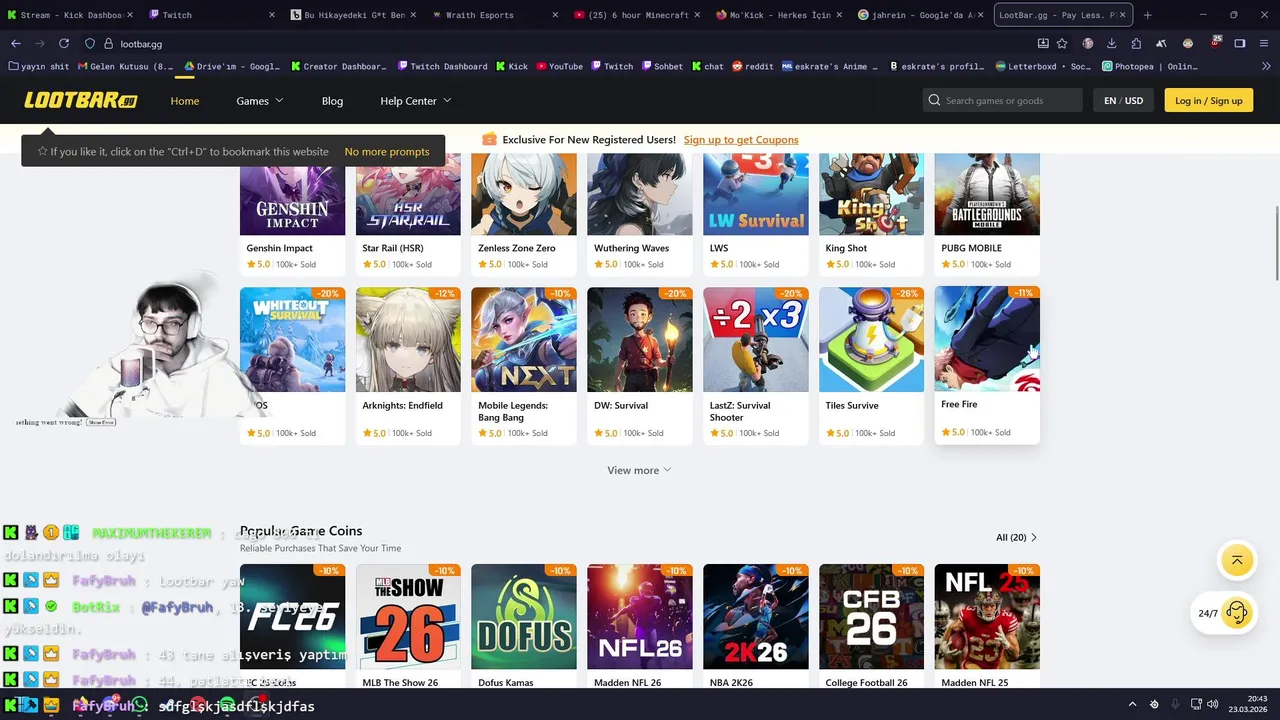Click the lootbar.gg address bar
The width and height of the screenshot is (1280, 720).
pyautogui.click(x=560, y=44)
